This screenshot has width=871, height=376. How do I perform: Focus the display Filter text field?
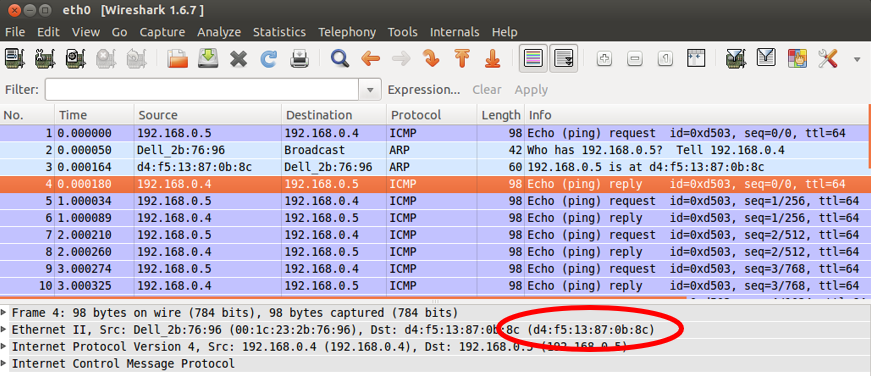202,89
